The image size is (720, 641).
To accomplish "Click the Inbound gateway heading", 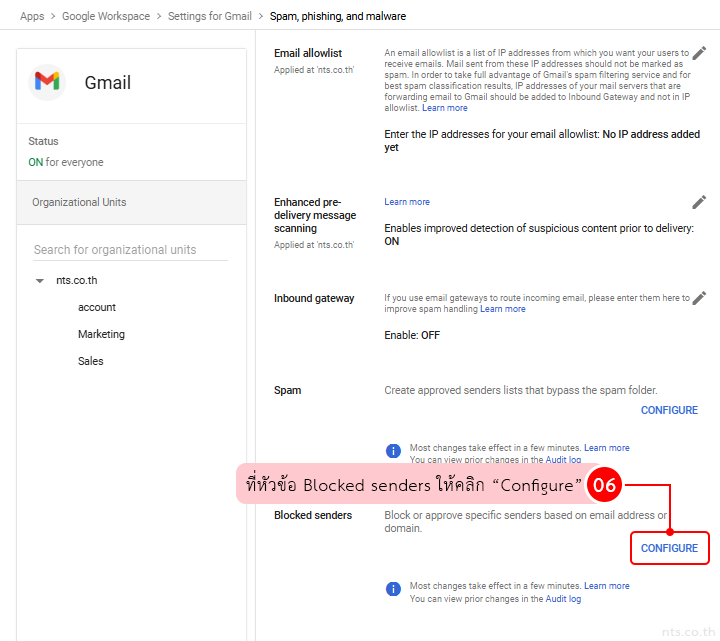I will pyautogui.click(x=314, y=298).
